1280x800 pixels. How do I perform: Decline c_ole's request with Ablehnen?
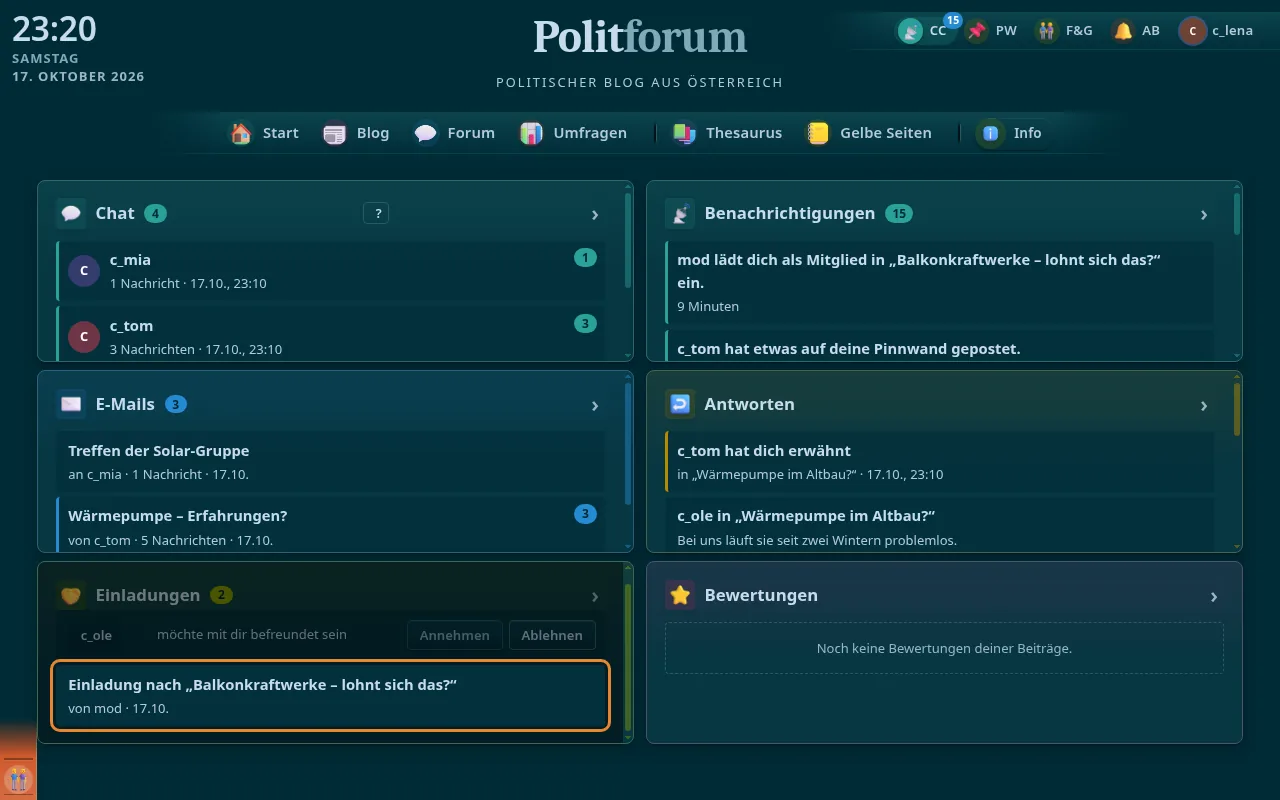click(x=552, y=635)
